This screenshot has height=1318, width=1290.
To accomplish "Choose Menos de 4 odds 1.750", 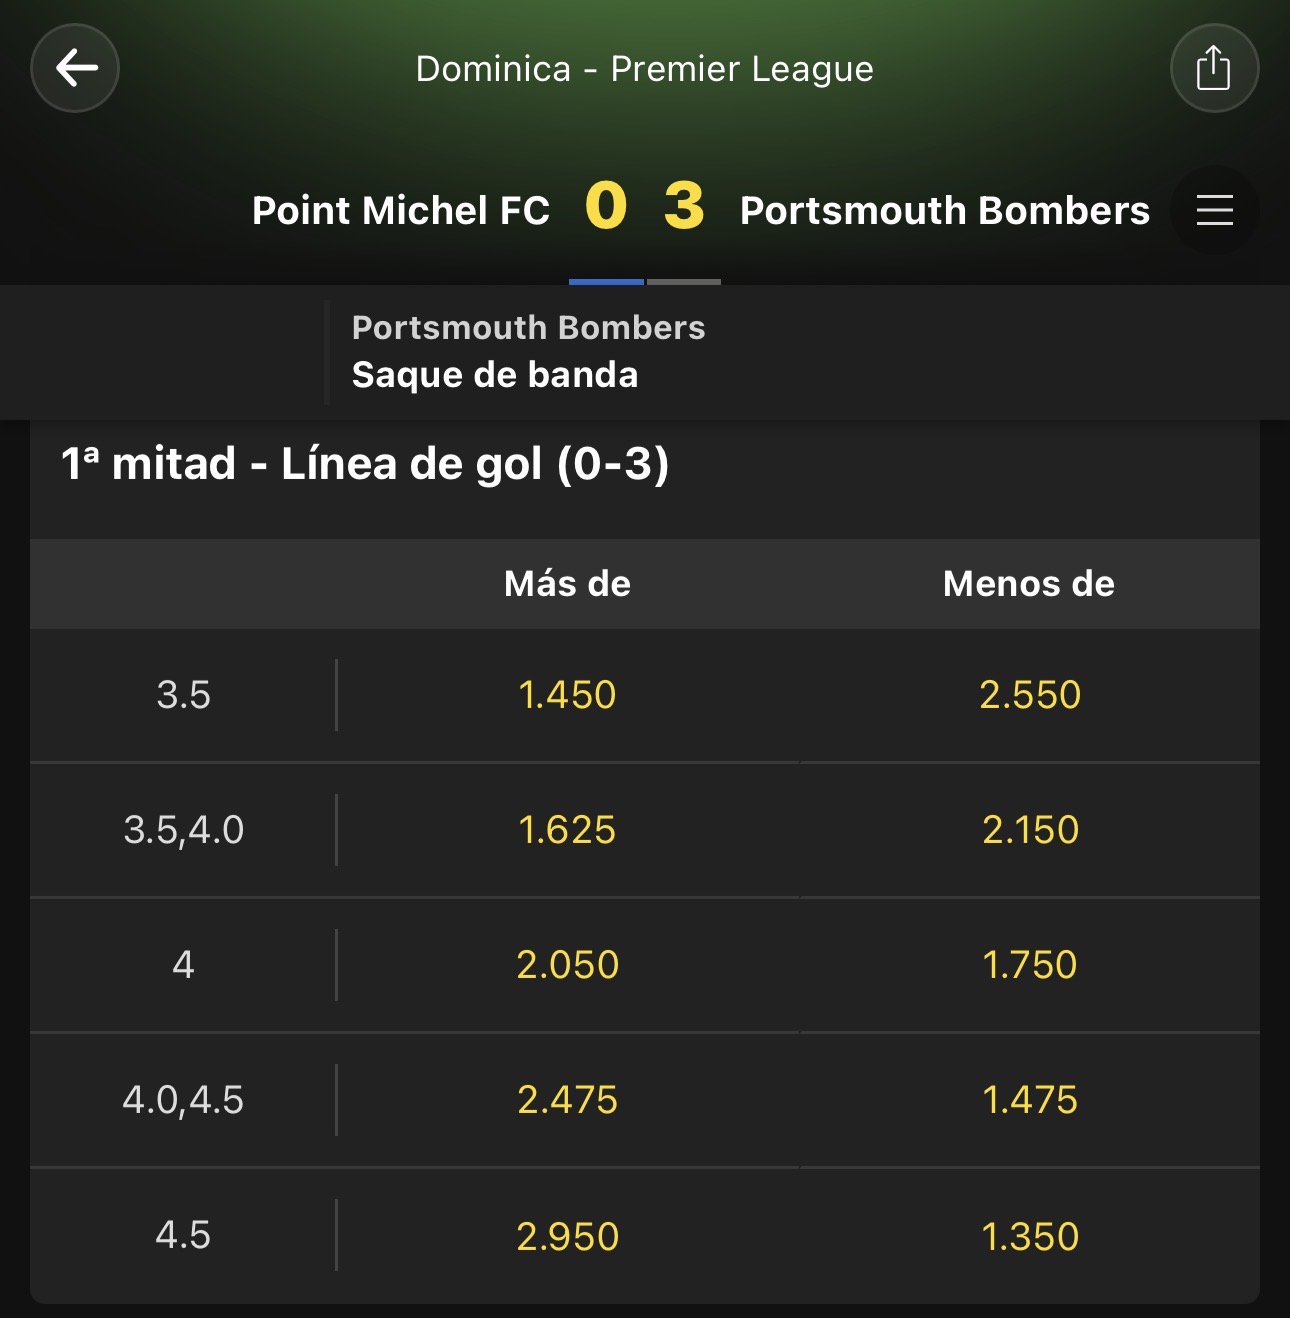I will (x=1030, y=965).
